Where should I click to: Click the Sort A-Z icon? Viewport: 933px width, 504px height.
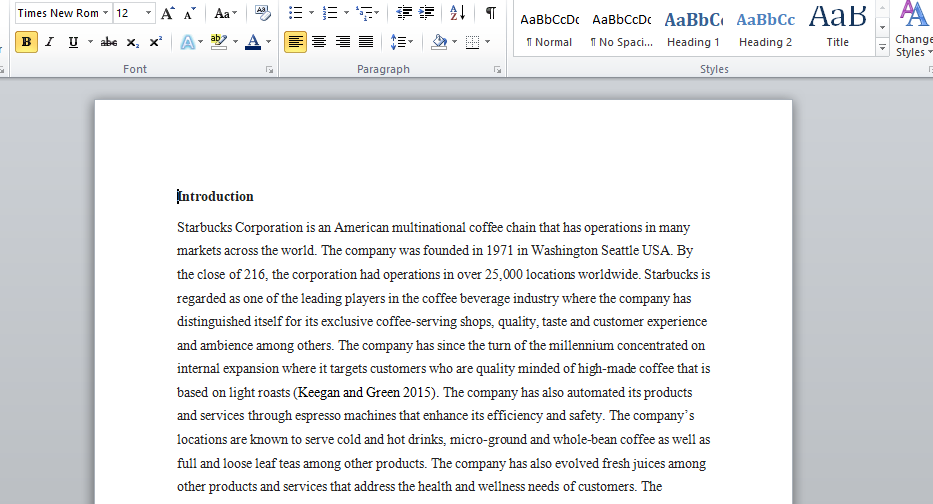pos(458,13)
